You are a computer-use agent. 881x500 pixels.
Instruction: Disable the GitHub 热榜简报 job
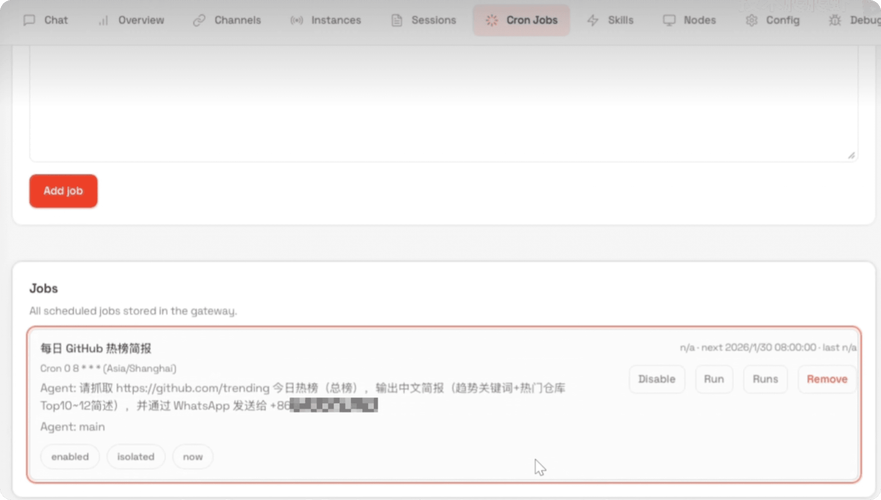(x=657, y=379)
